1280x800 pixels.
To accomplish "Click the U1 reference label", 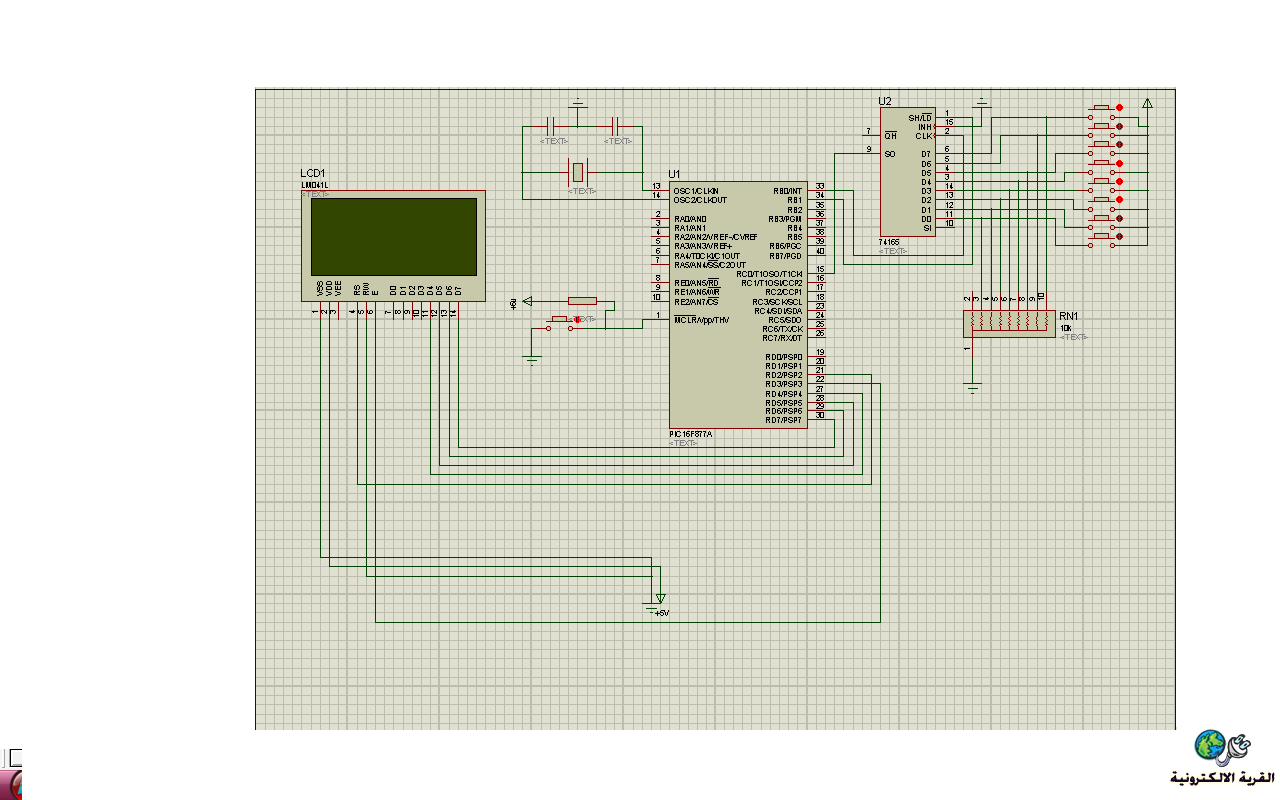I will [674, 175].
